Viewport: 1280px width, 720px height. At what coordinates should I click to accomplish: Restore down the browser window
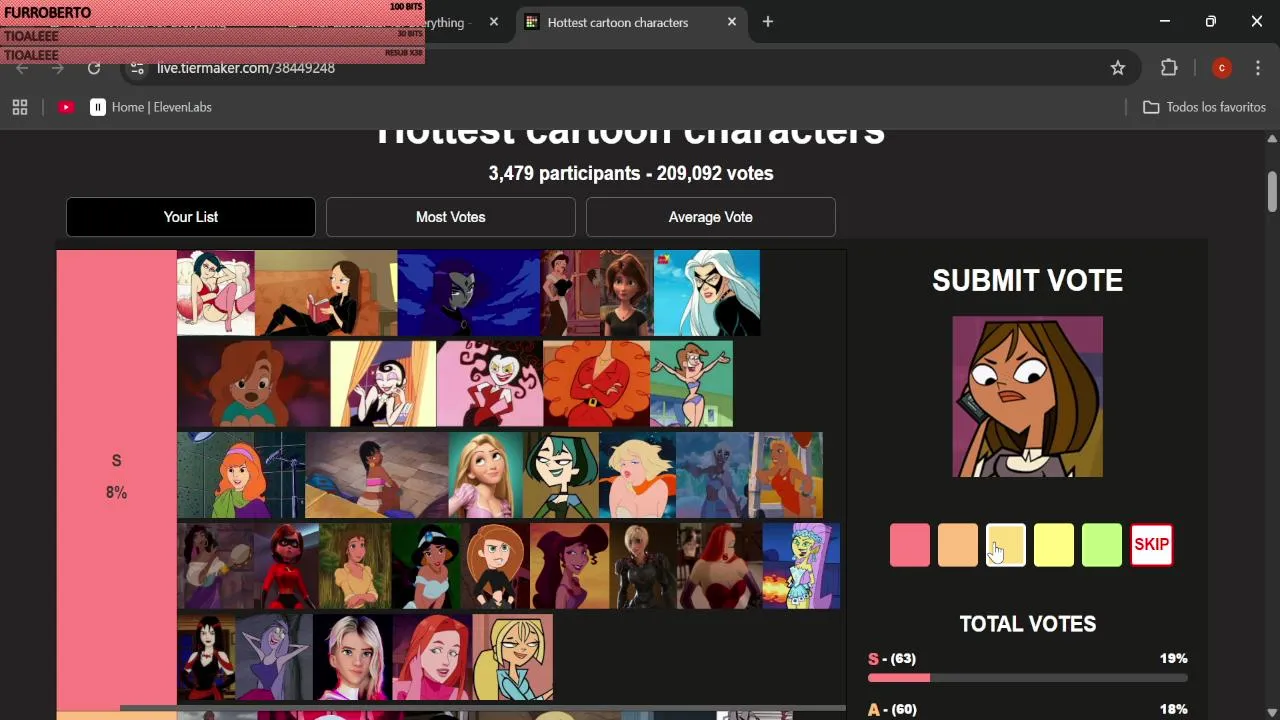pos(1211,22)
